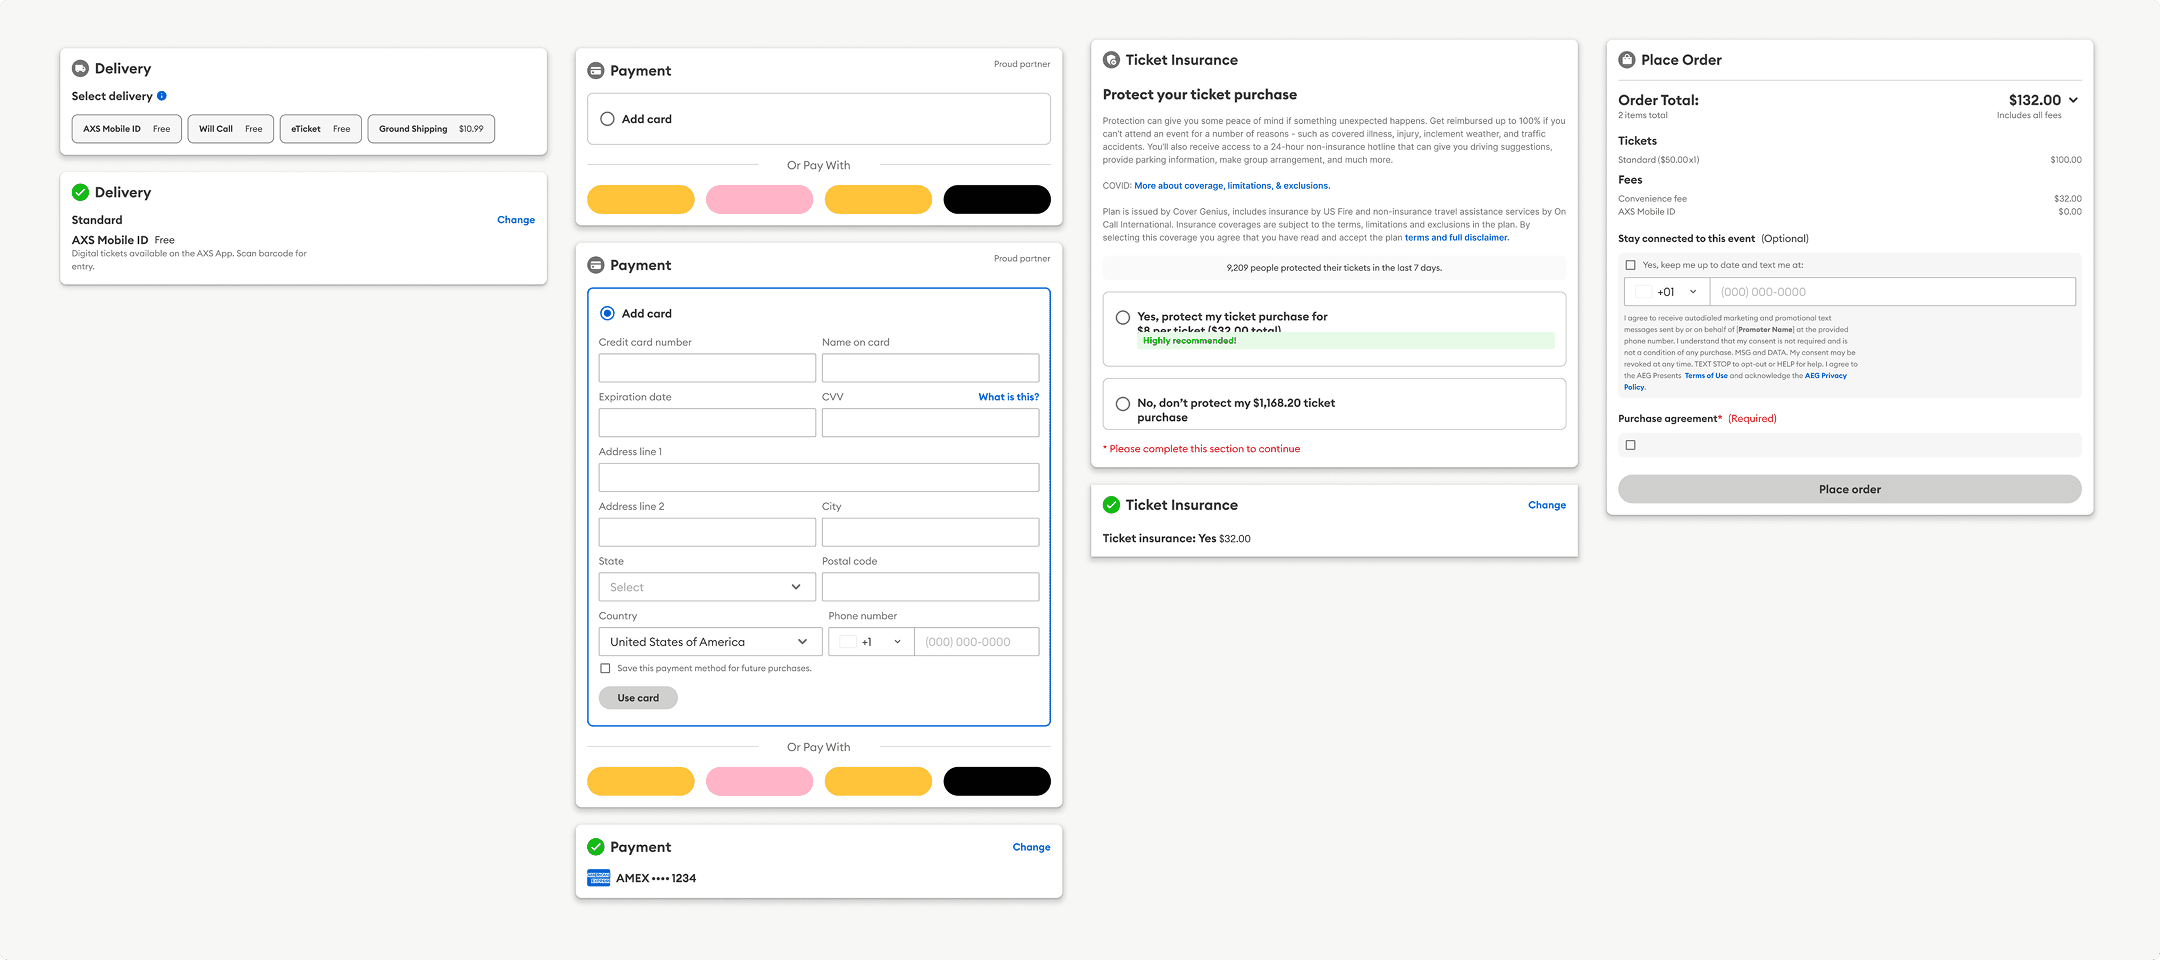Focus the CVV field

930,423
